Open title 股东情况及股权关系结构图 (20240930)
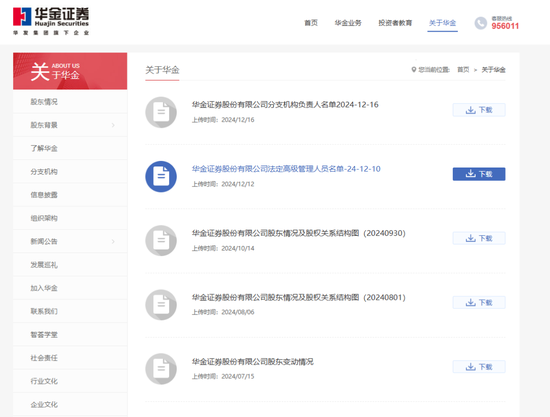 pyautogui.click(x=299, y=233)
